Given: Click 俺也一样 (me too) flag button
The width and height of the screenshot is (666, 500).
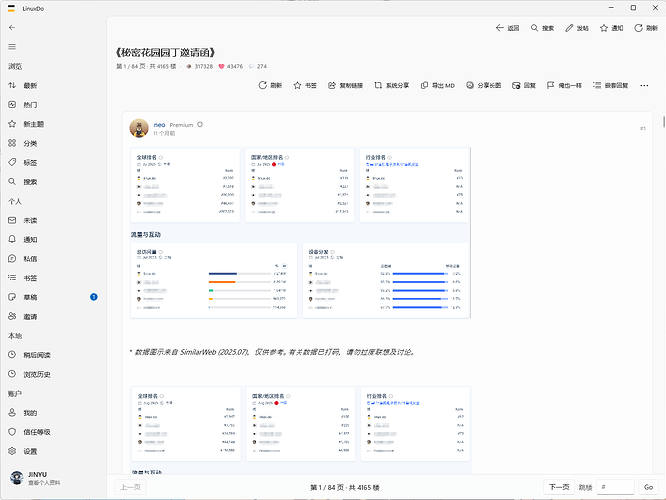Looking at the screenshot, I should (564, 85).
